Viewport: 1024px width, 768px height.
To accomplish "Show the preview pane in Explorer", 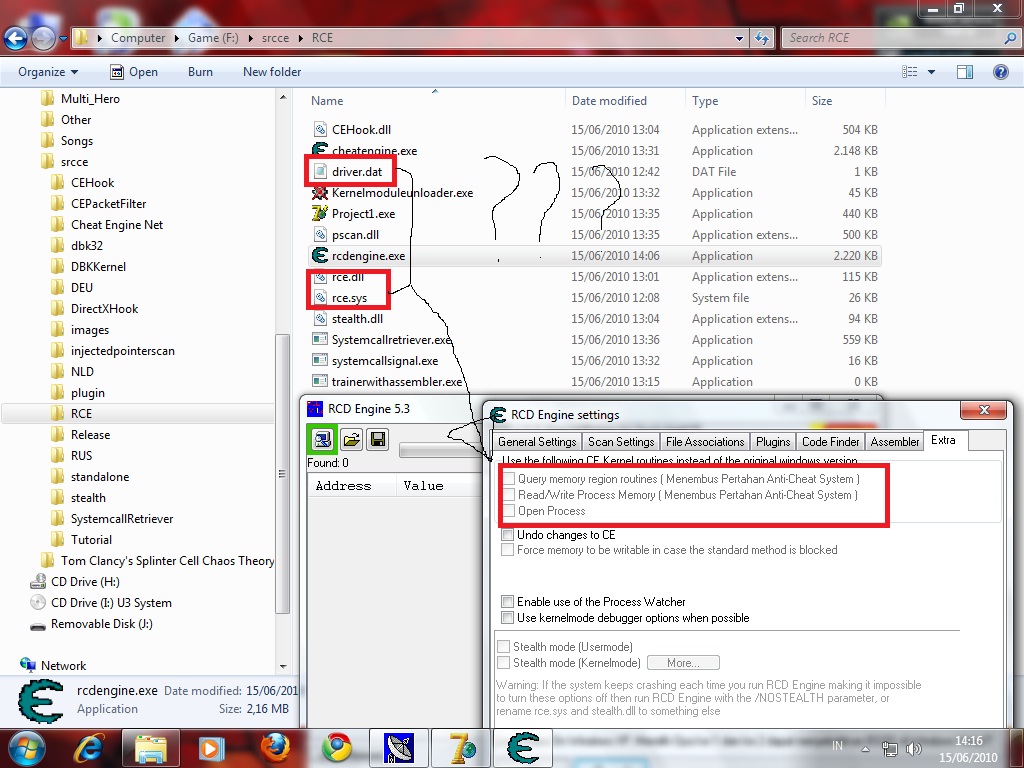I will (x=965, y=72).
